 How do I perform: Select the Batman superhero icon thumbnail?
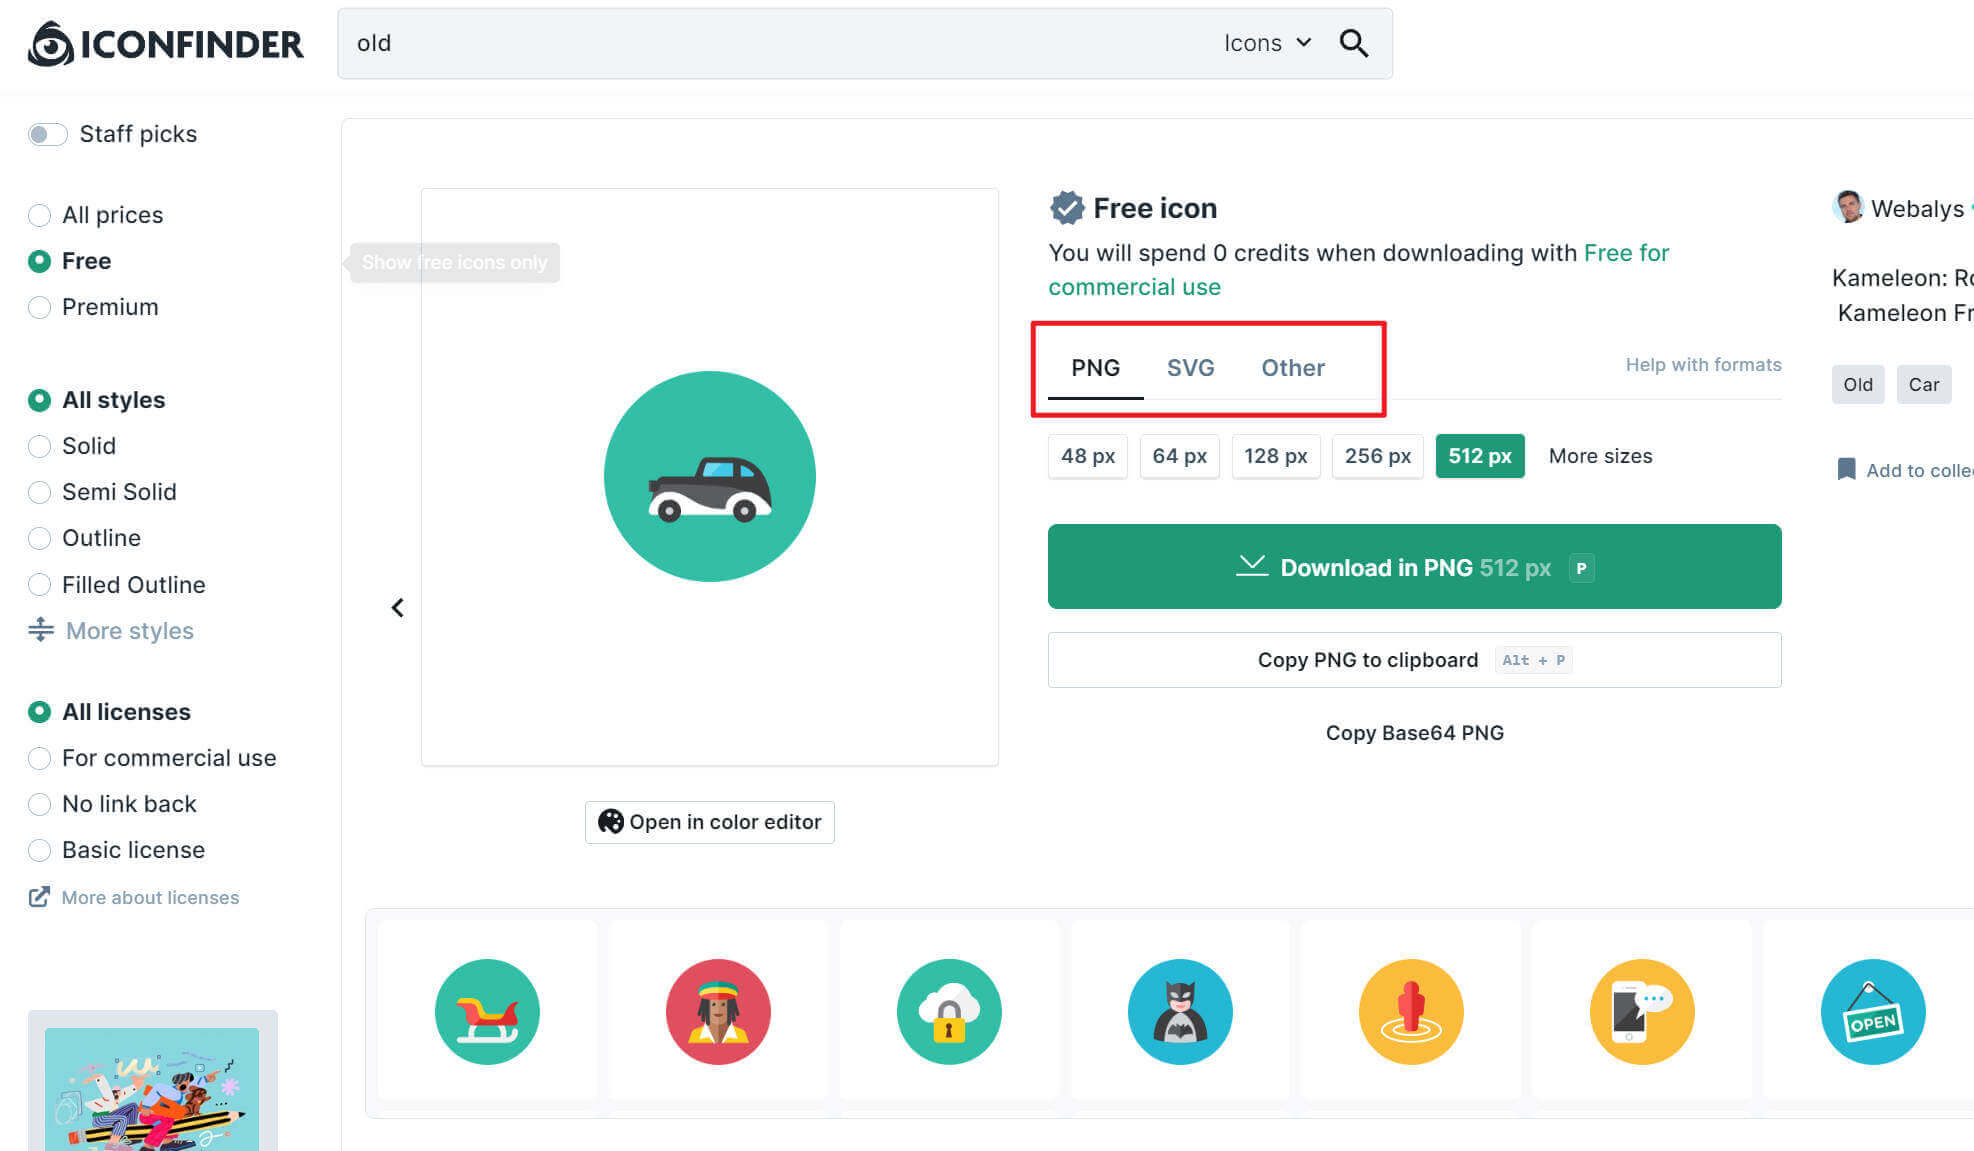click(x=1180, y=1011)
